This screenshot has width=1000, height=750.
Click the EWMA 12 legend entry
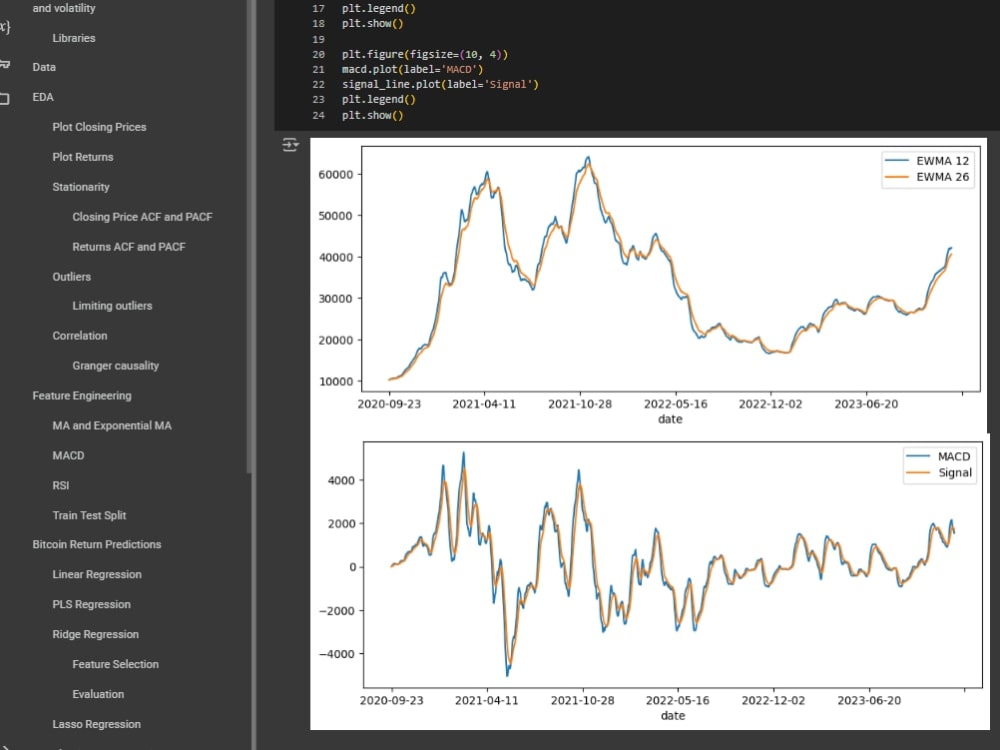tap(927, 161)
